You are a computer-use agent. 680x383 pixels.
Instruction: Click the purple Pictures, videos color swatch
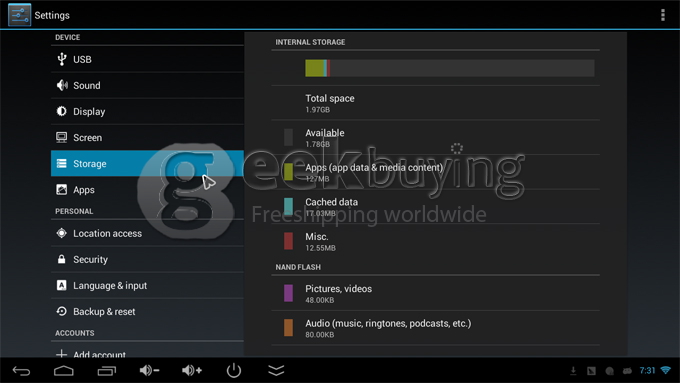[288, 293]
